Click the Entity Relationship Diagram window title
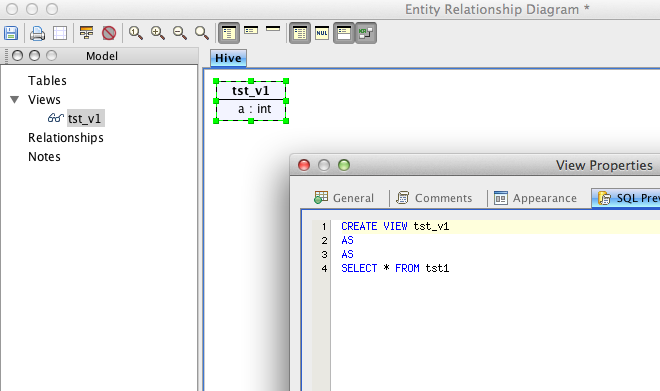 coord(497,9)
